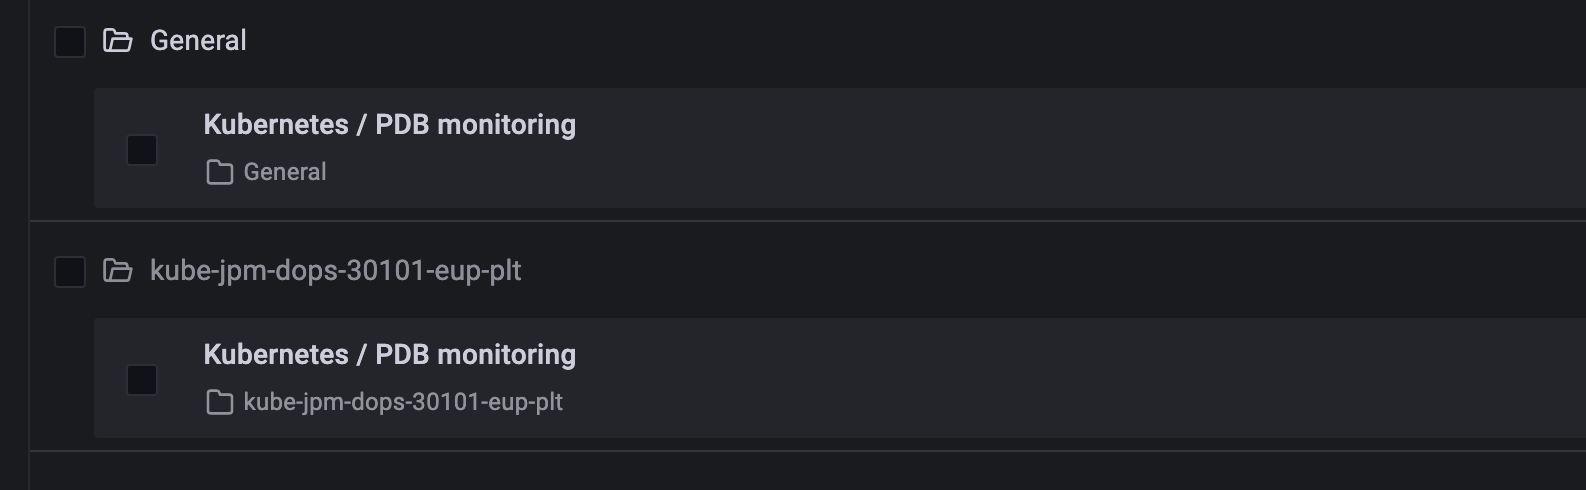
Task: Click small folder icon under second PDB monitoring
Action: click(219, 403)
